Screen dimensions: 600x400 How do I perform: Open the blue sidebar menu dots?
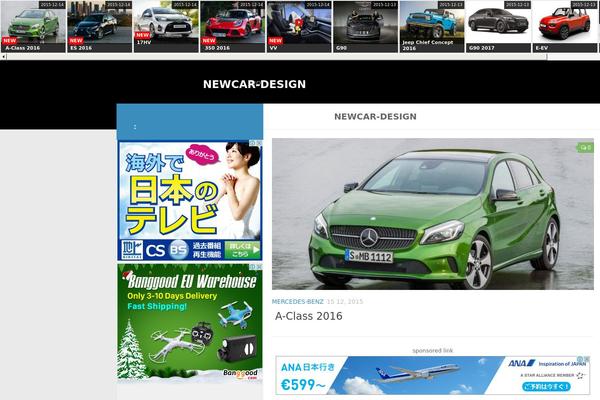point(135,127)
